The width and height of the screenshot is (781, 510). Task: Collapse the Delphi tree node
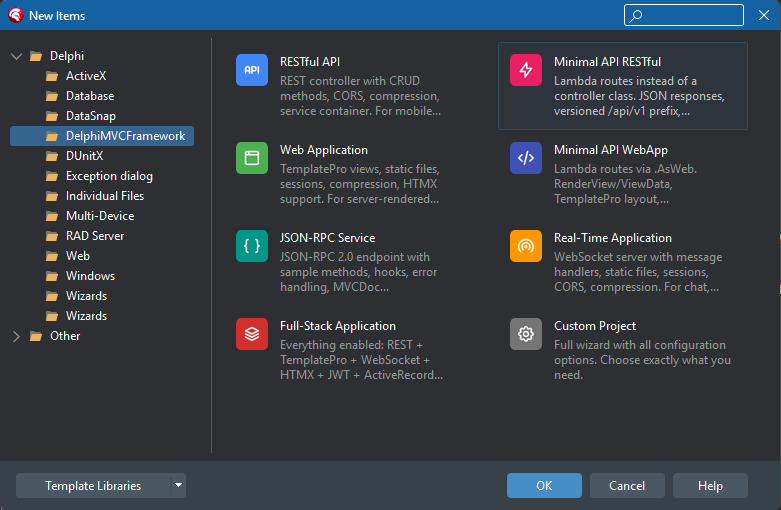pyautogui.click(x=16, y=56)
